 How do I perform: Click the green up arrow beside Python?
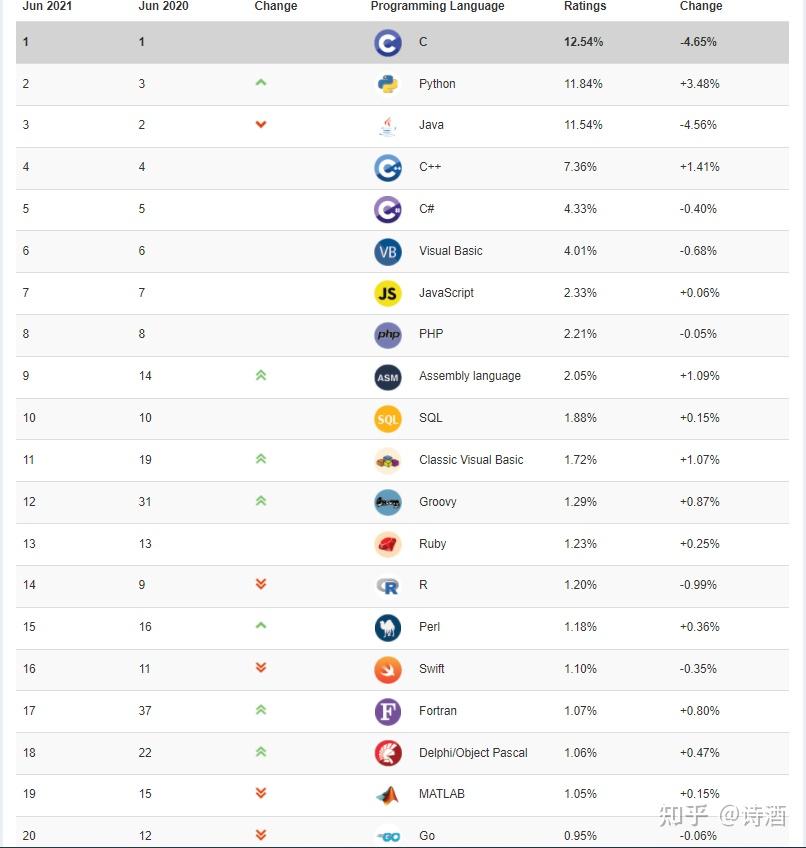(x=261, y=83)
